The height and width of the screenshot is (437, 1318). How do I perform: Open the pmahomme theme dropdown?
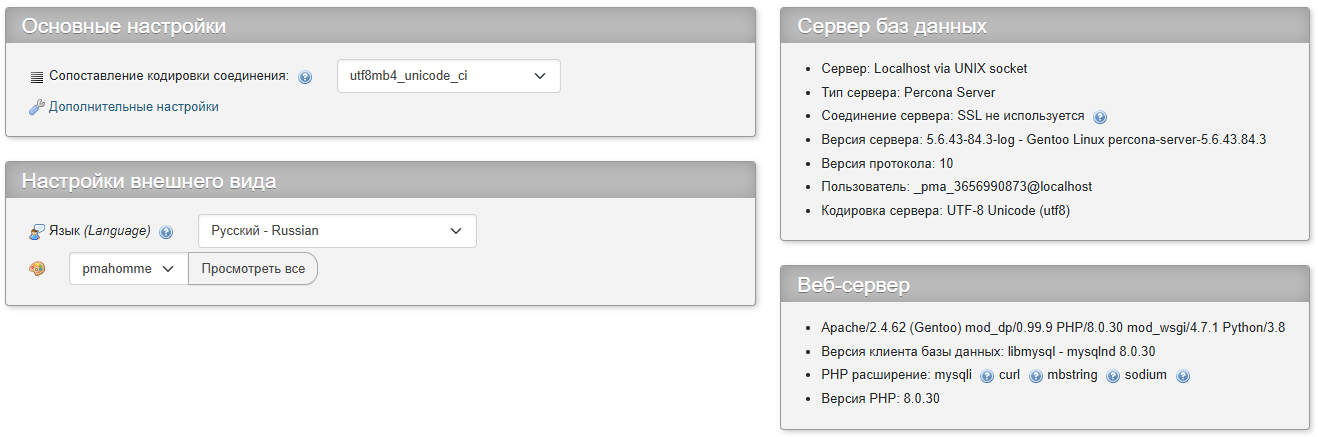point(128,269)
